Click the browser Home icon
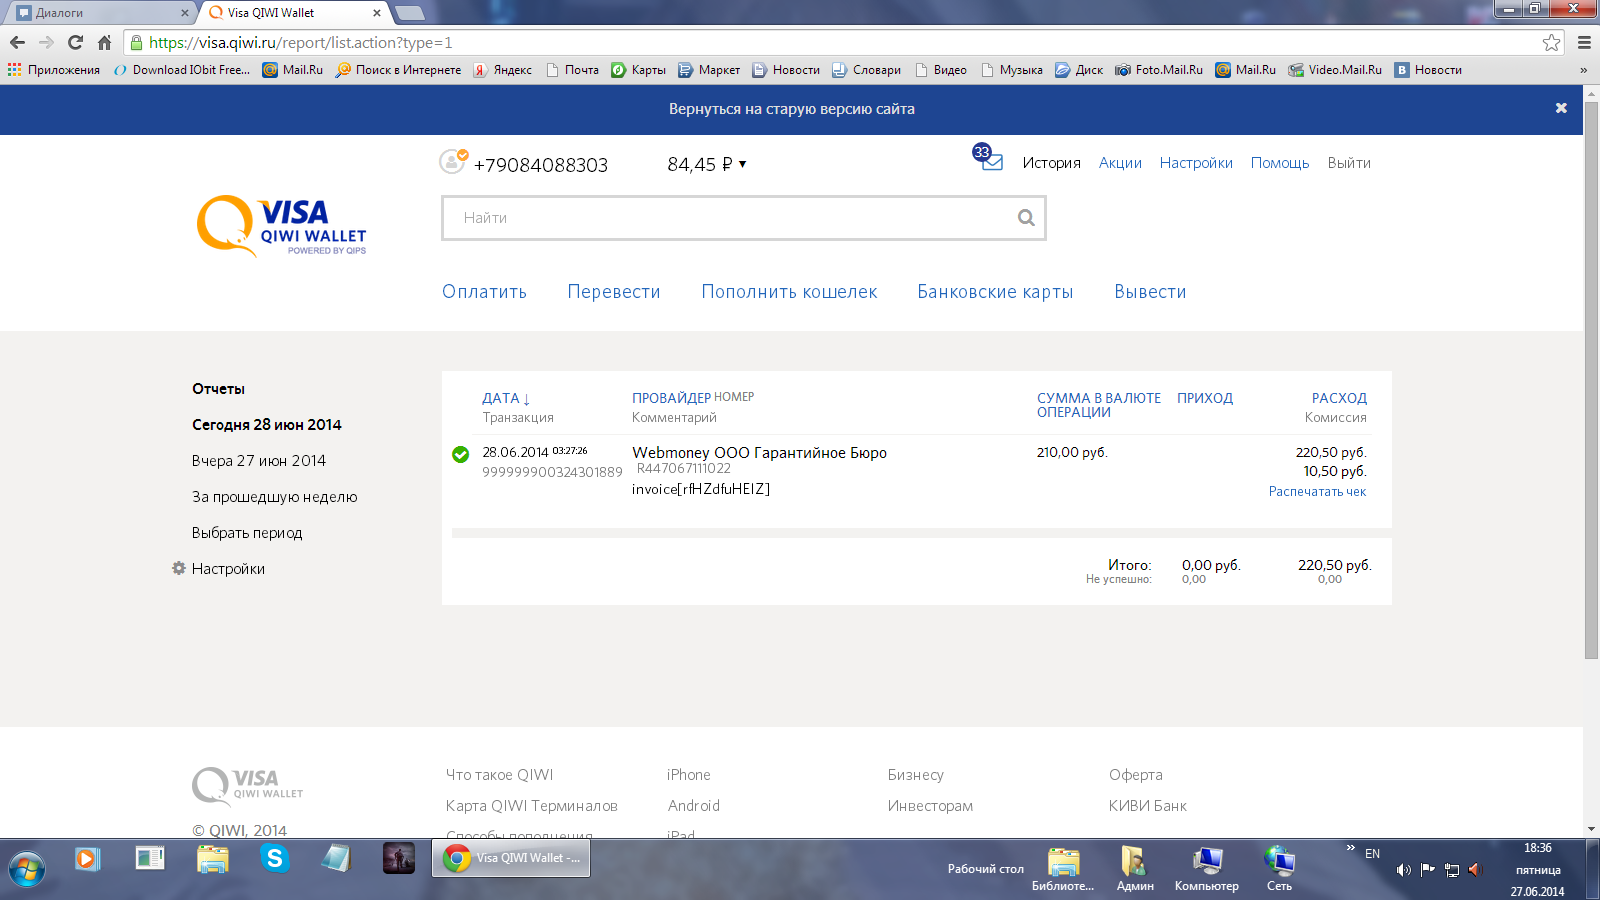This screenshot has height=900, width=1600. (x=104, y=42)
